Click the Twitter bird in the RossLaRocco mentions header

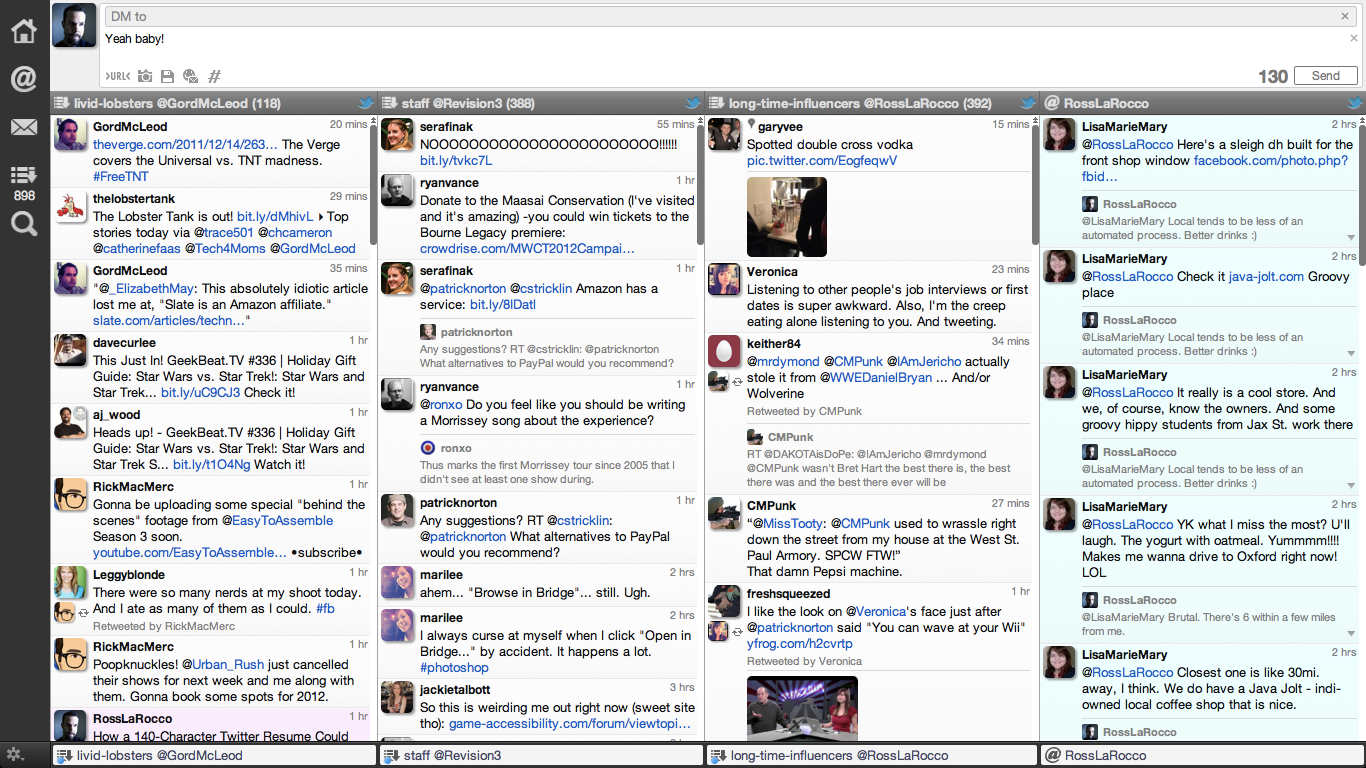pos(1354,103)
